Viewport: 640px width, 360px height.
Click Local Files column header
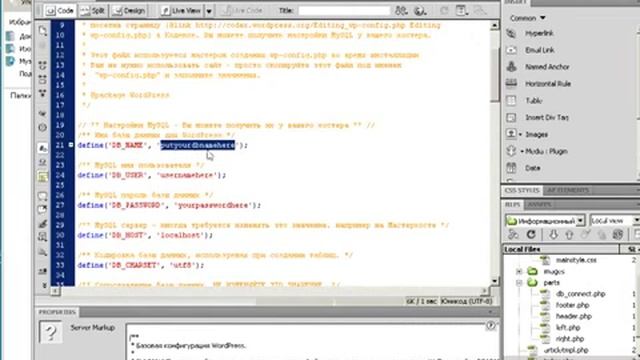[x=561, y=249]
